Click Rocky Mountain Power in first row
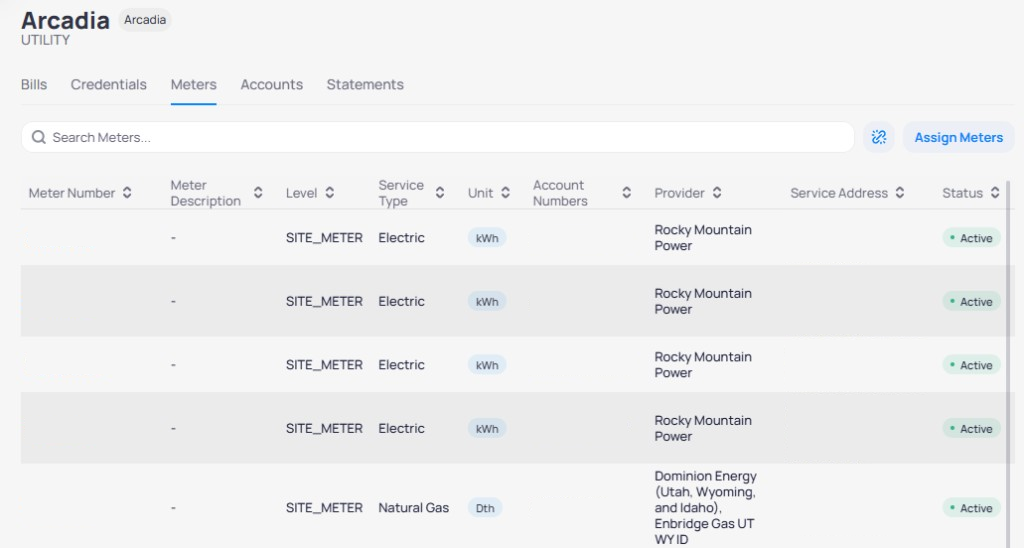This screenshot has height=548, width=1024. 703,238
